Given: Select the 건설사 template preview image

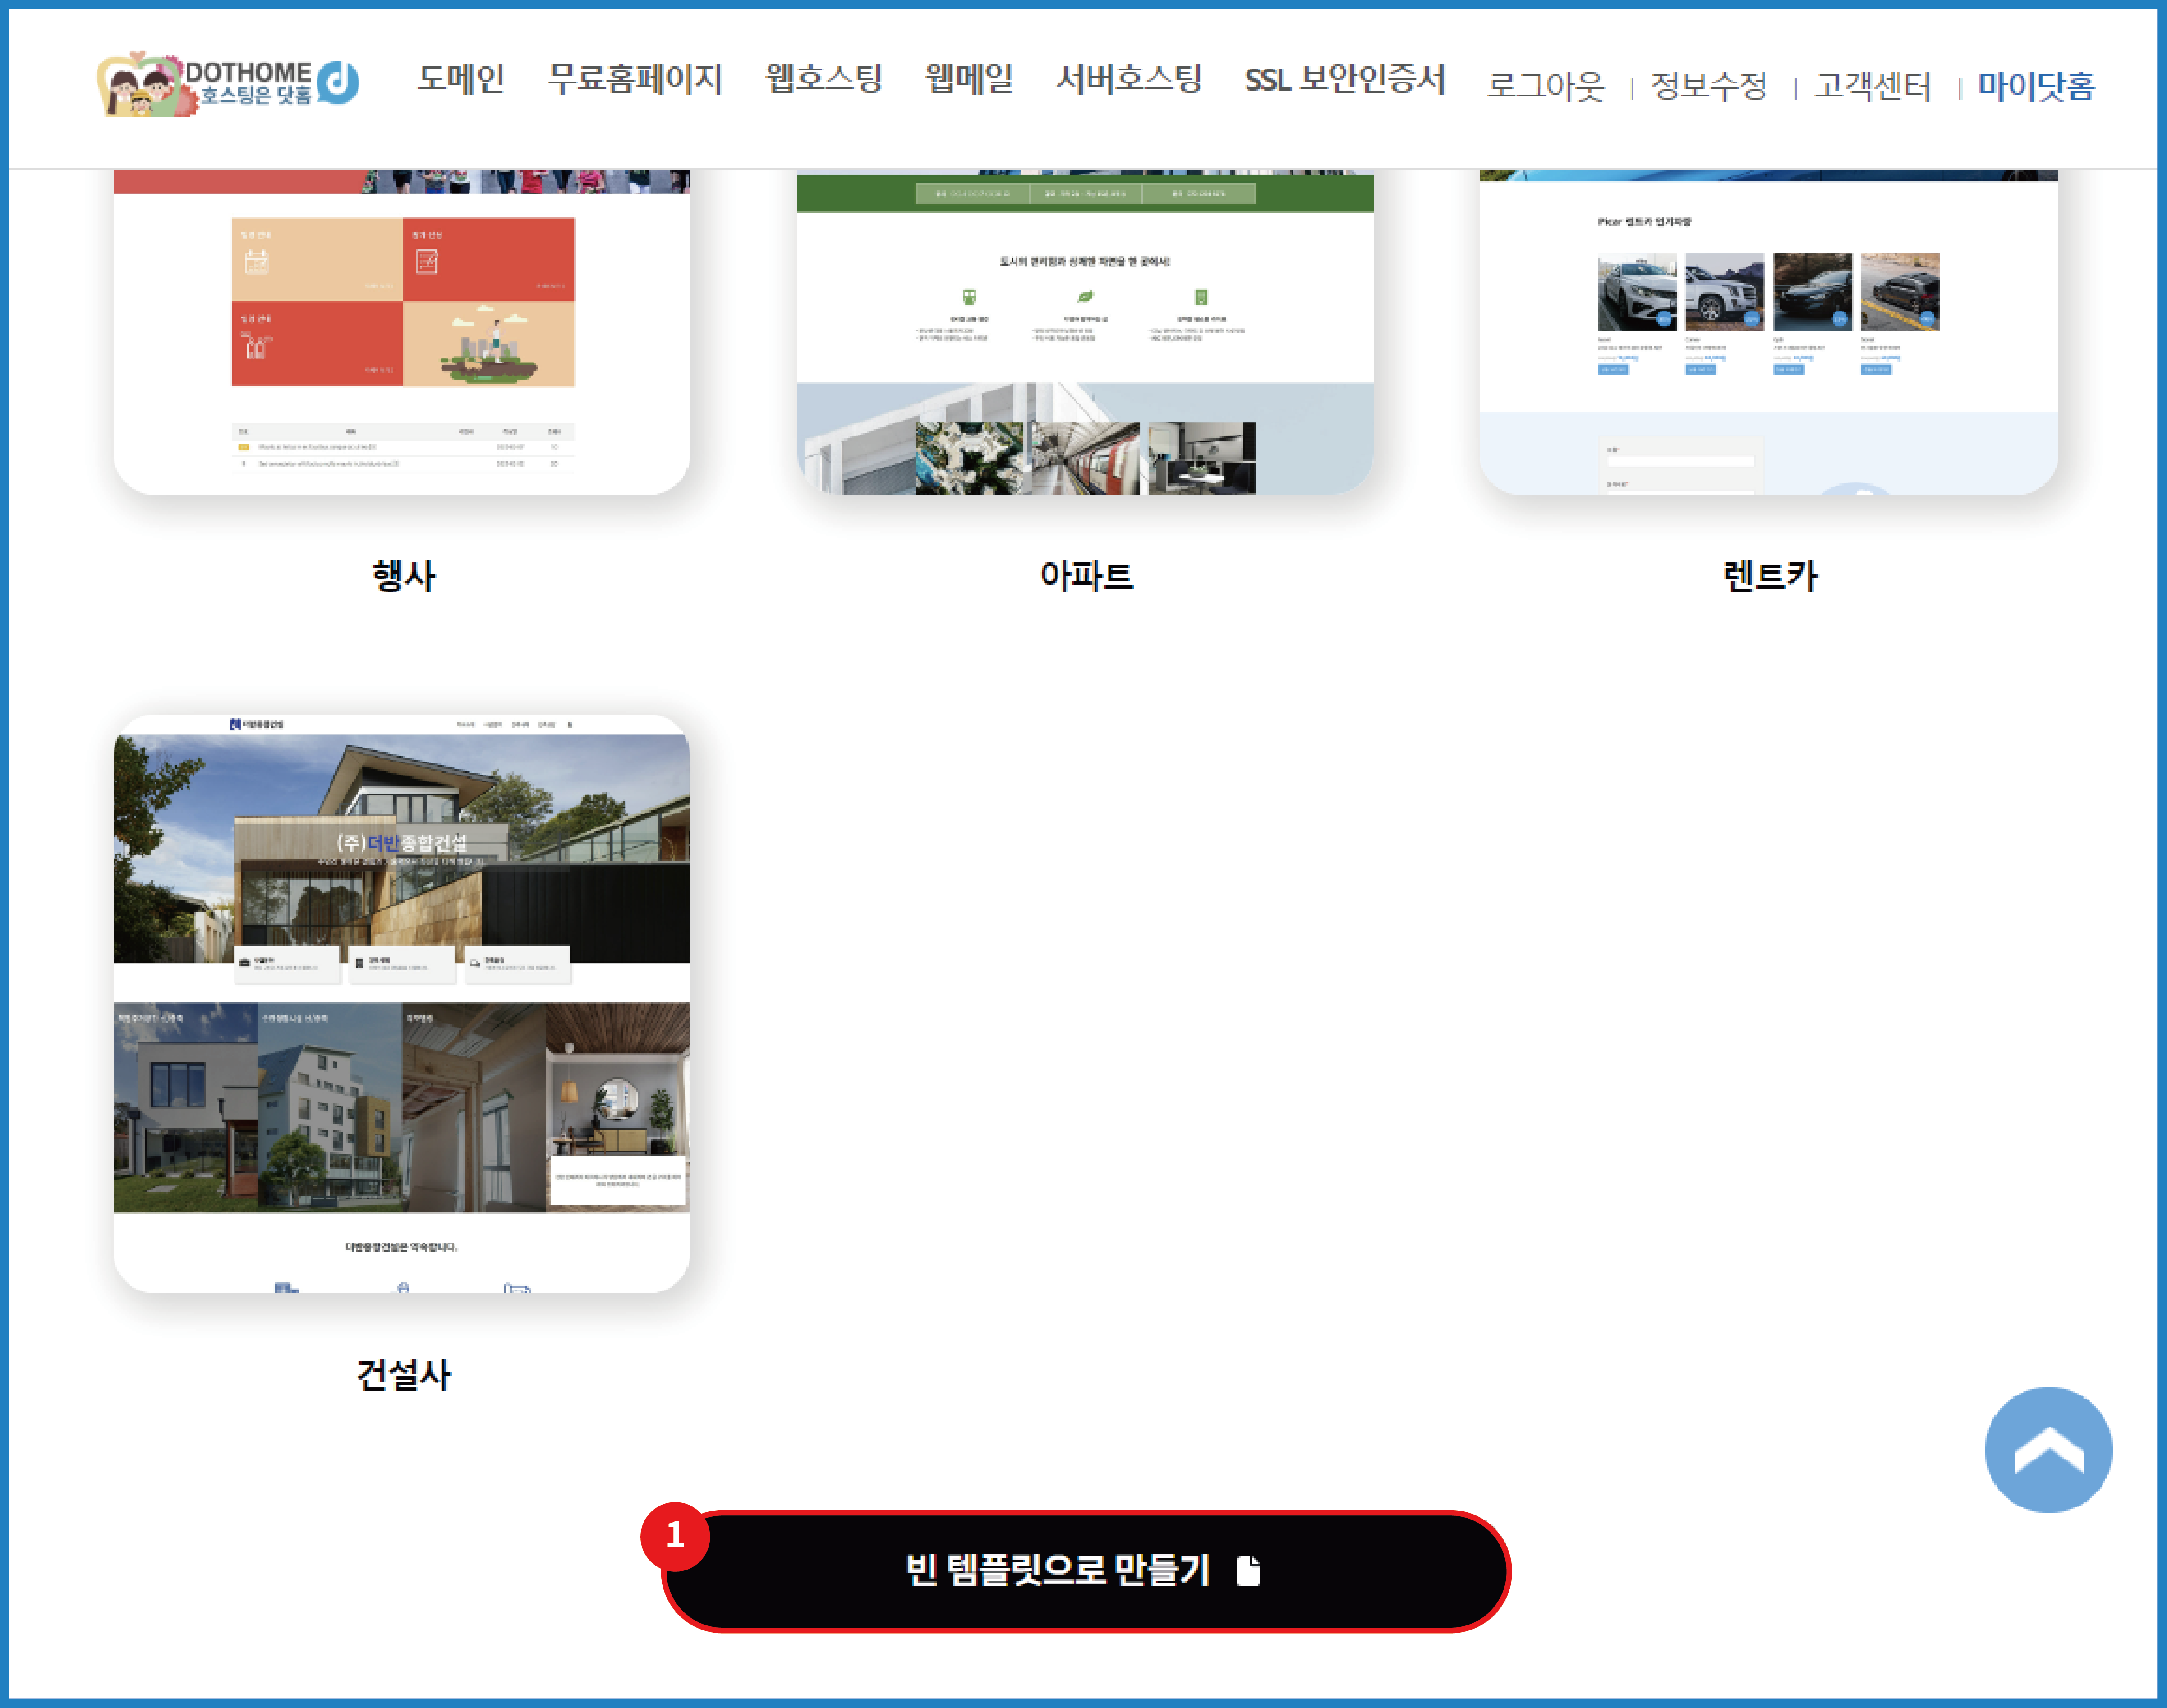Looking at the screenshot, I should (400, 1000).
